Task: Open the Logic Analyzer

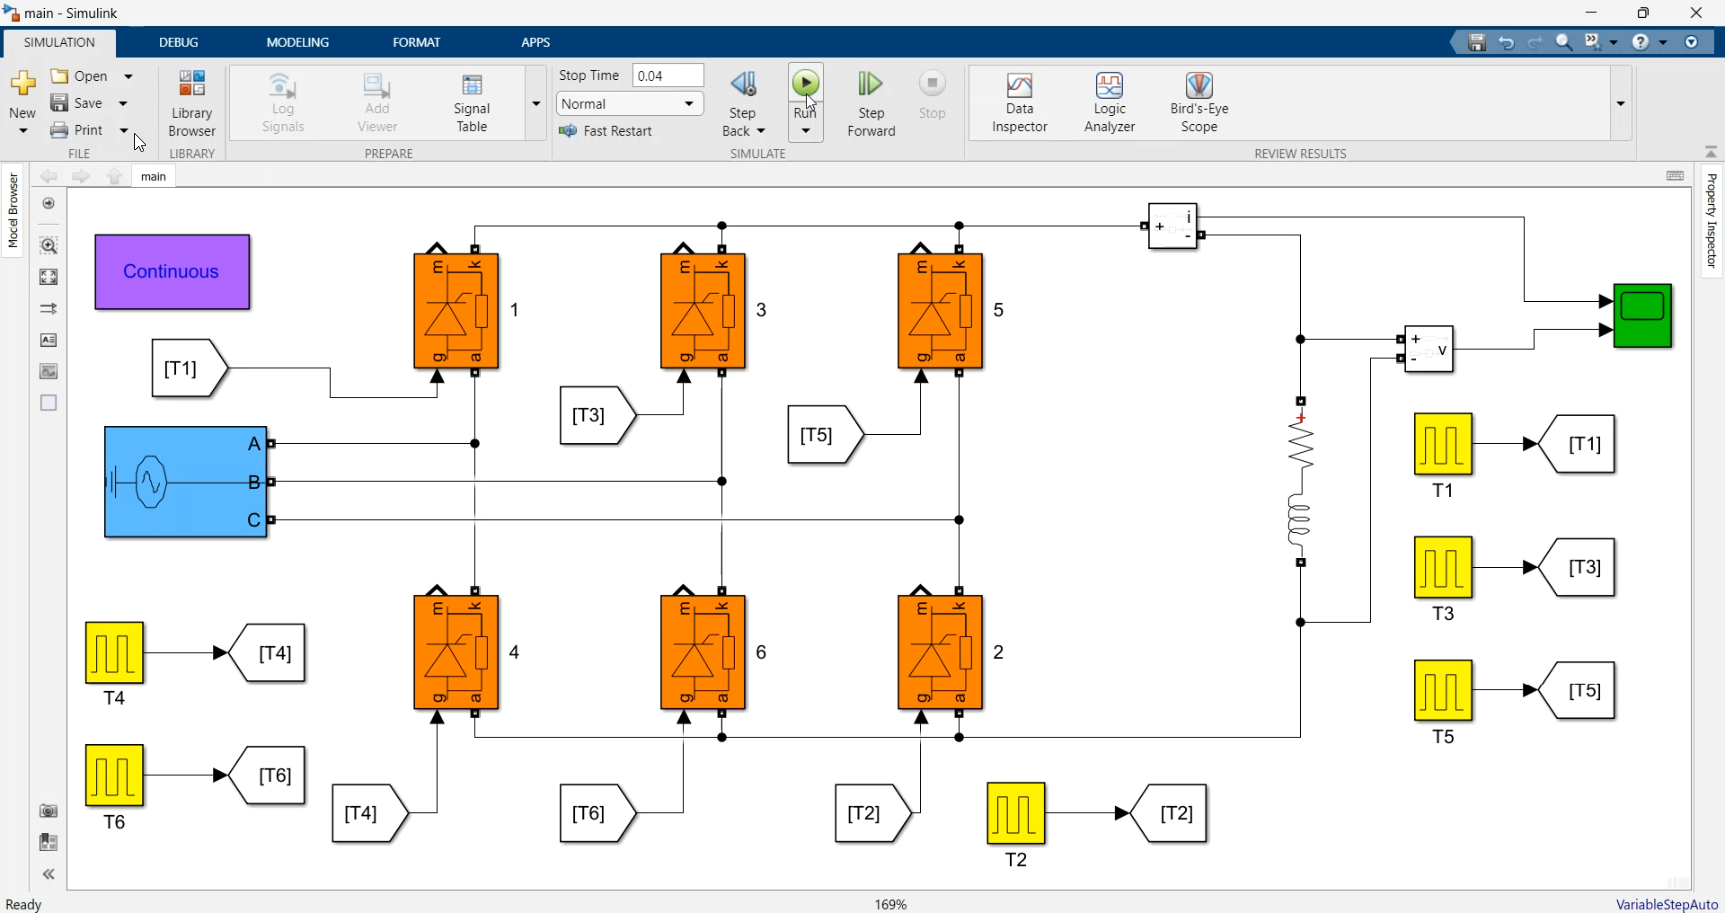Action: [x=1109, y=103]
